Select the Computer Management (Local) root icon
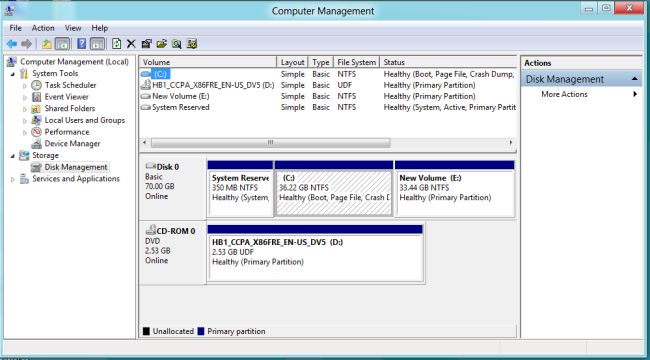Viewport: 650px width, 360px height. pos(12,62)
